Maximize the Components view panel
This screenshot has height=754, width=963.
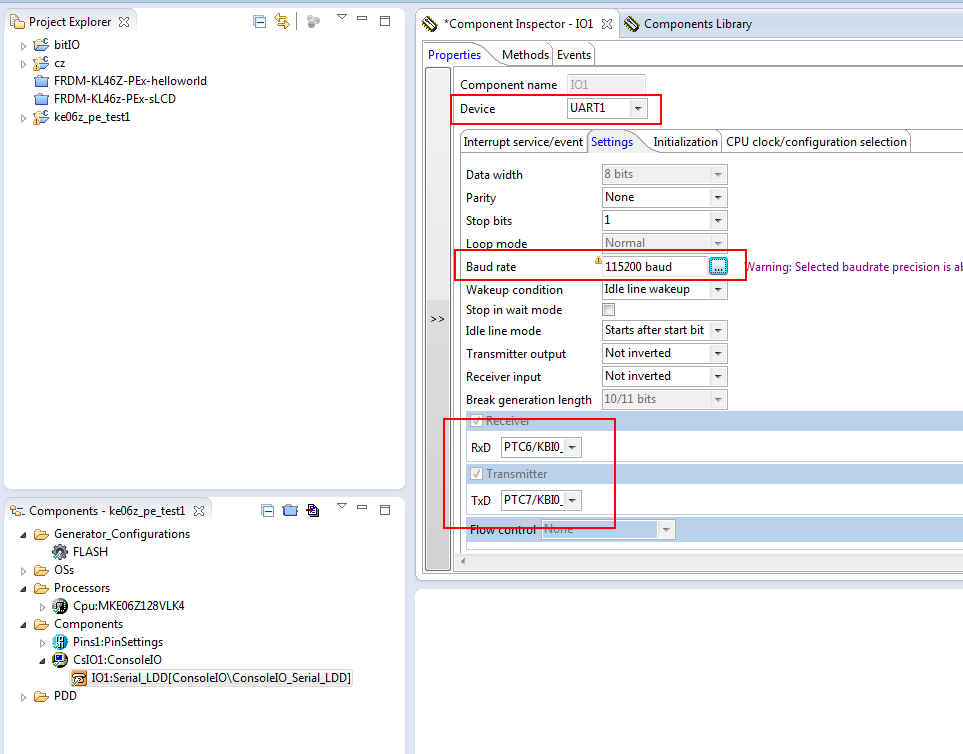tap(385, 510)
